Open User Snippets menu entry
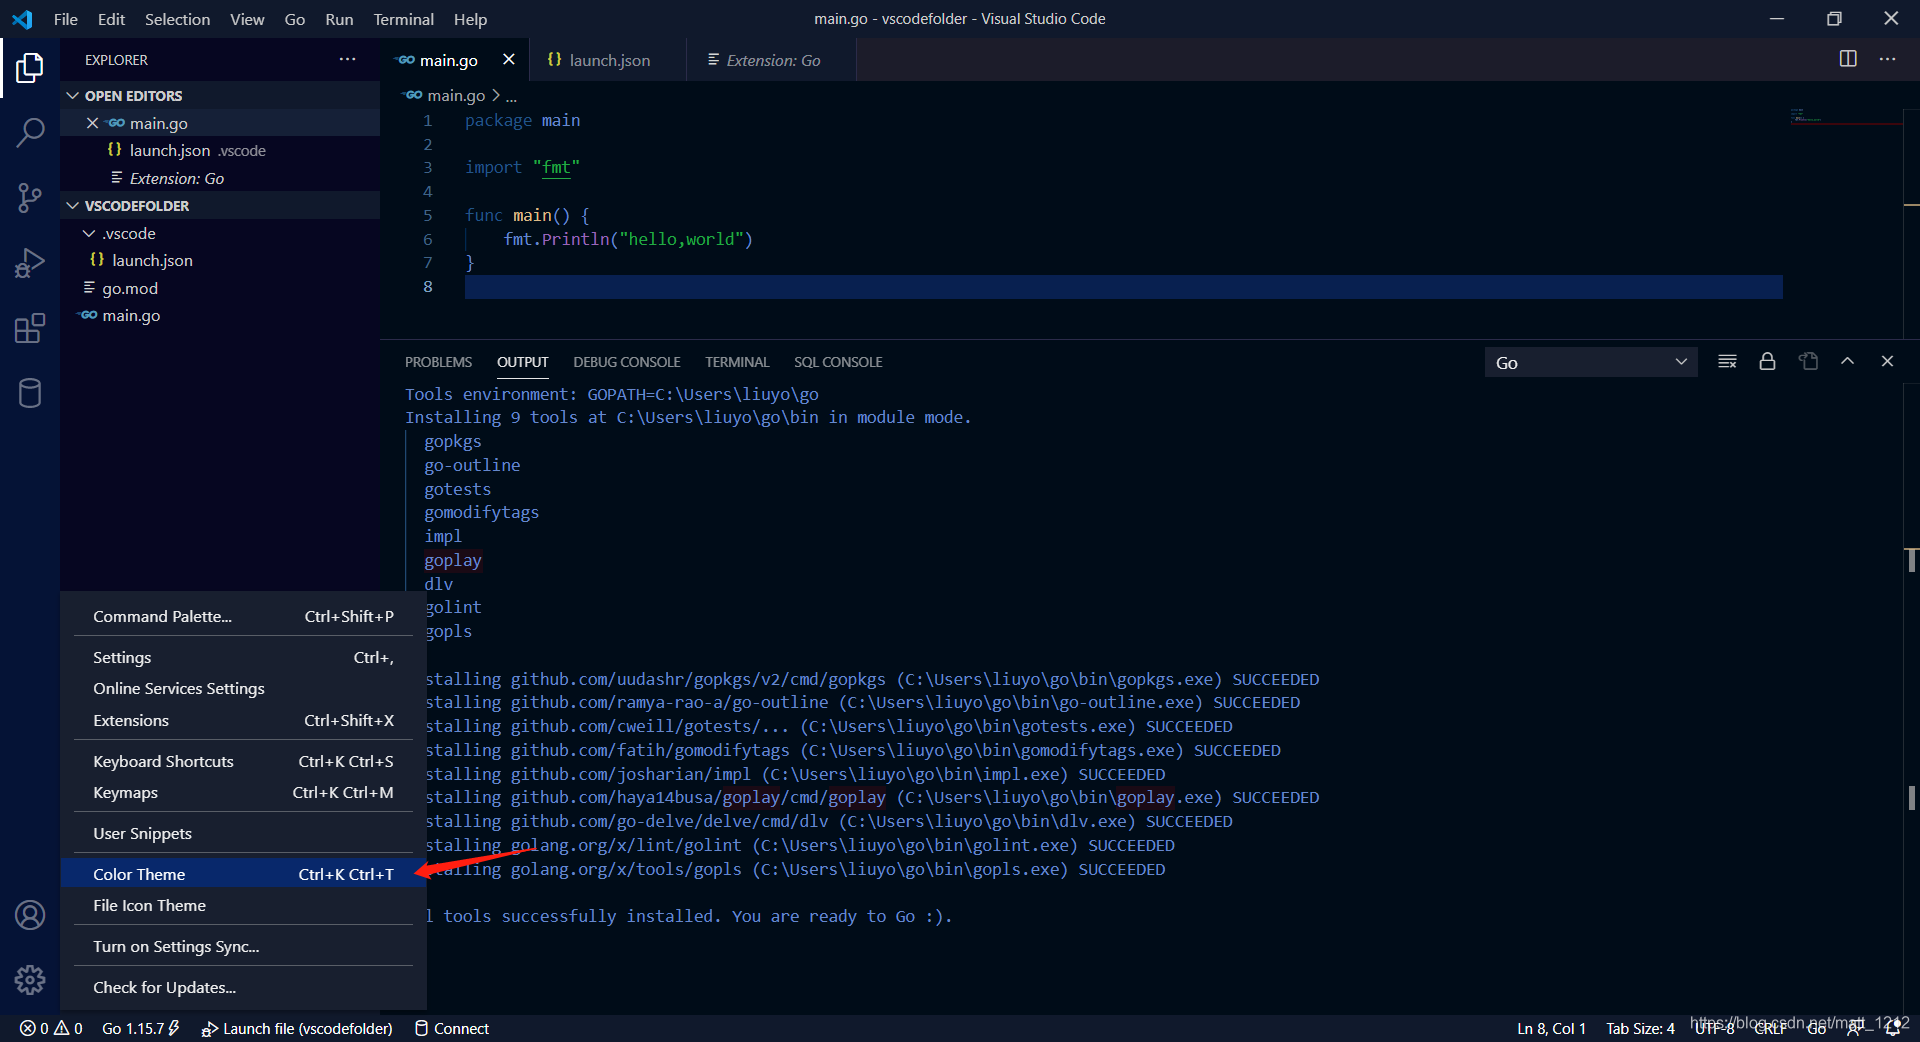The height and width of the screenshot is (1042, 1920). (x=243, y=833)
